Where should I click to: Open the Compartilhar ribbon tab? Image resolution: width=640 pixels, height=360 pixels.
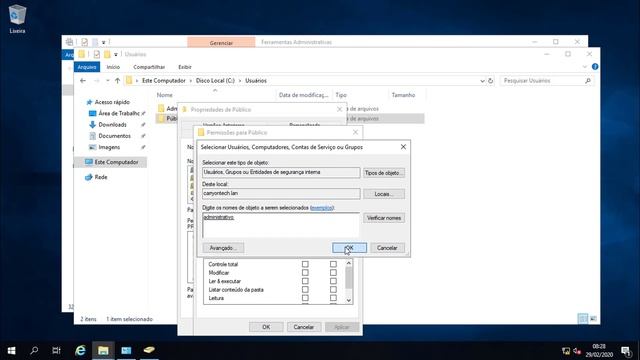pyautogui.click(x=149, y=67)
